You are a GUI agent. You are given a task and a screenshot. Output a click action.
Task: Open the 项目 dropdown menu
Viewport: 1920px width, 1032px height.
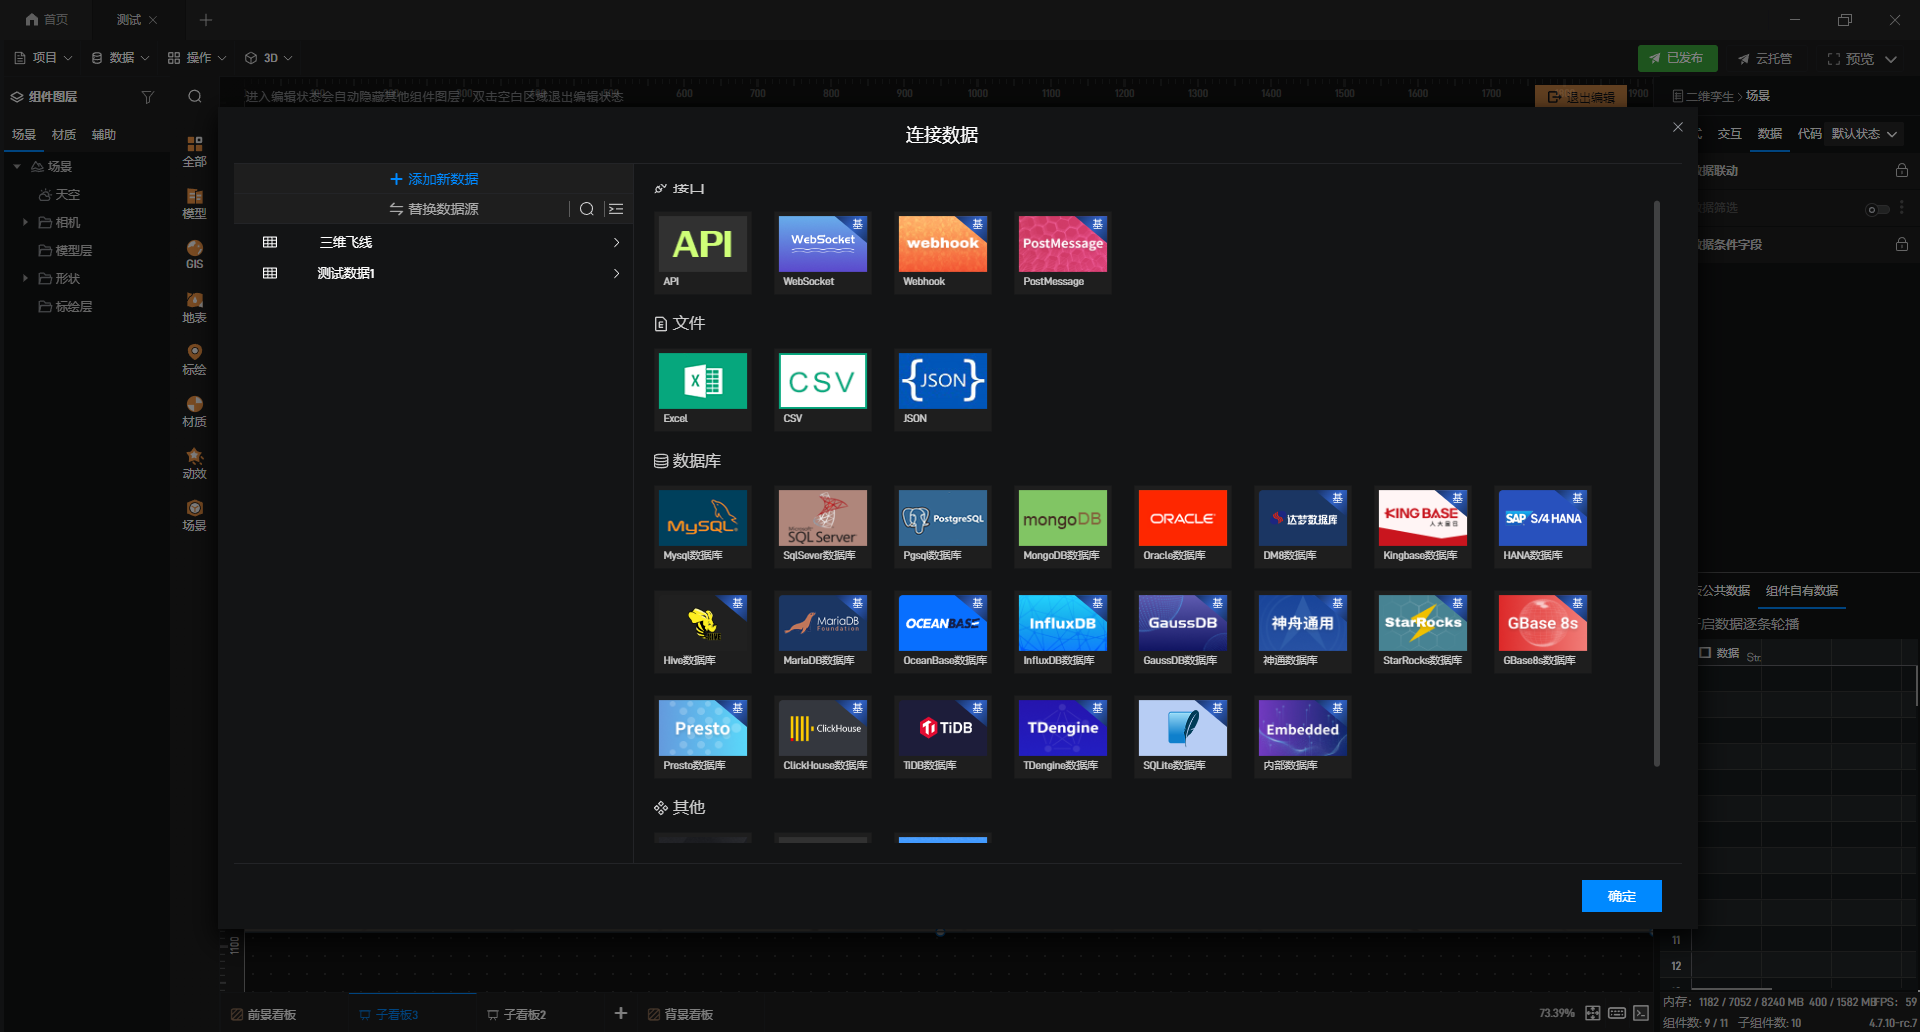tap(43, 58)
